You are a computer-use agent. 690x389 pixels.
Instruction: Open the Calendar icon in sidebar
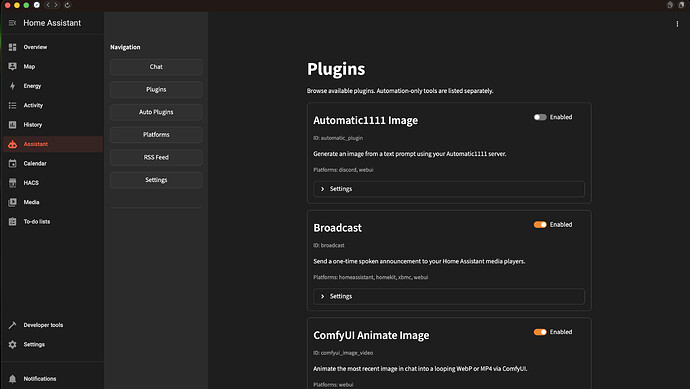[x=12, y=163]
